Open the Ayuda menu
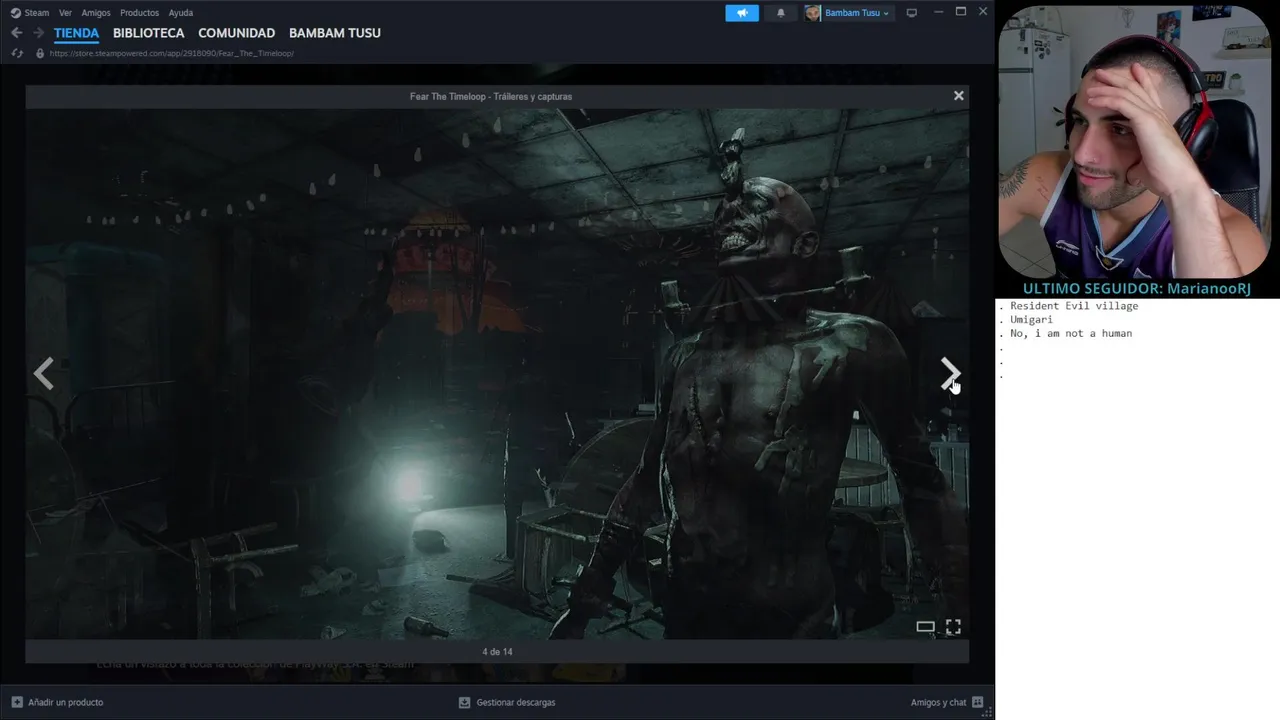Viewport: 1280px width, 720px height. 181,13
